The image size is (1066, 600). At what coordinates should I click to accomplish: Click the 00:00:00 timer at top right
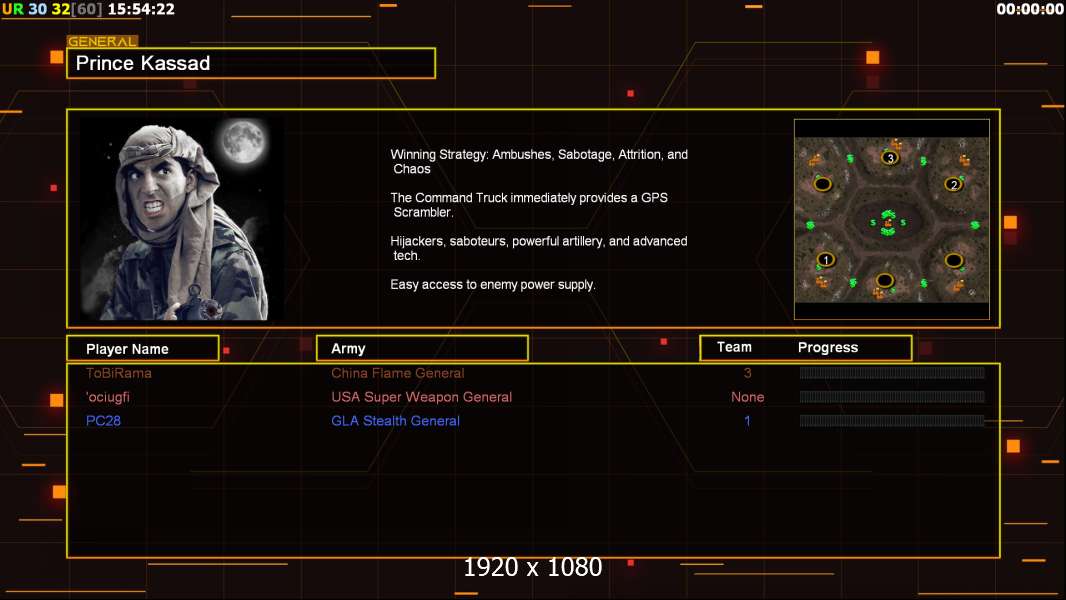1029,9
